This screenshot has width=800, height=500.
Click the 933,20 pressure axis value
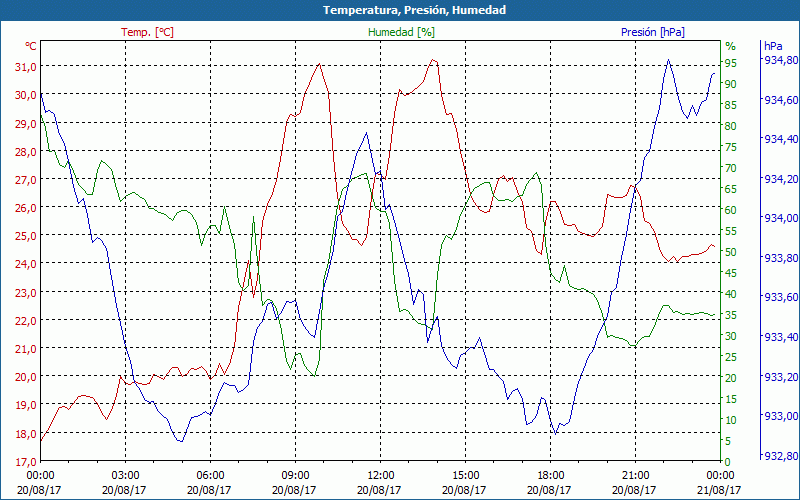coord(780,377)
